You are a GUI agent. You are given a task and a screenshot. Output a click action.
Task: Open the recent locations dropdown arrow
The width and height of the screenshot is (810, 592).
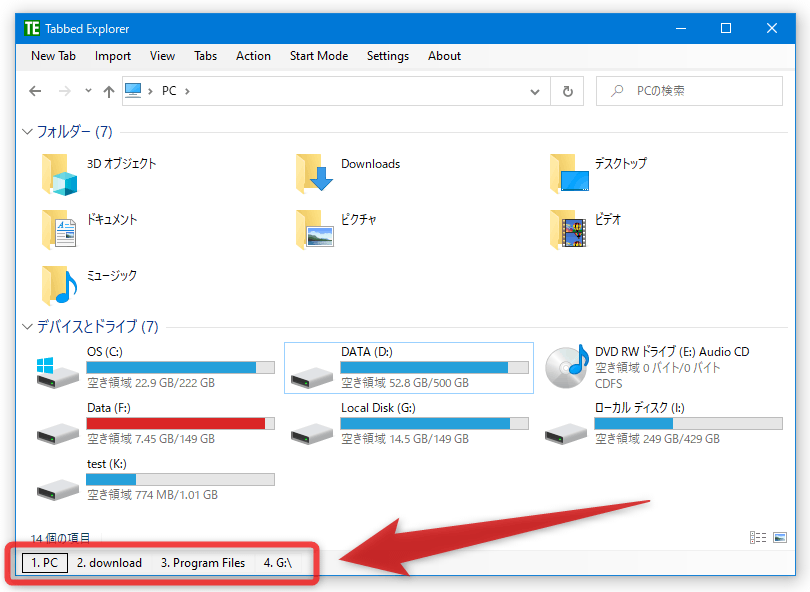(x=88, y=91)
